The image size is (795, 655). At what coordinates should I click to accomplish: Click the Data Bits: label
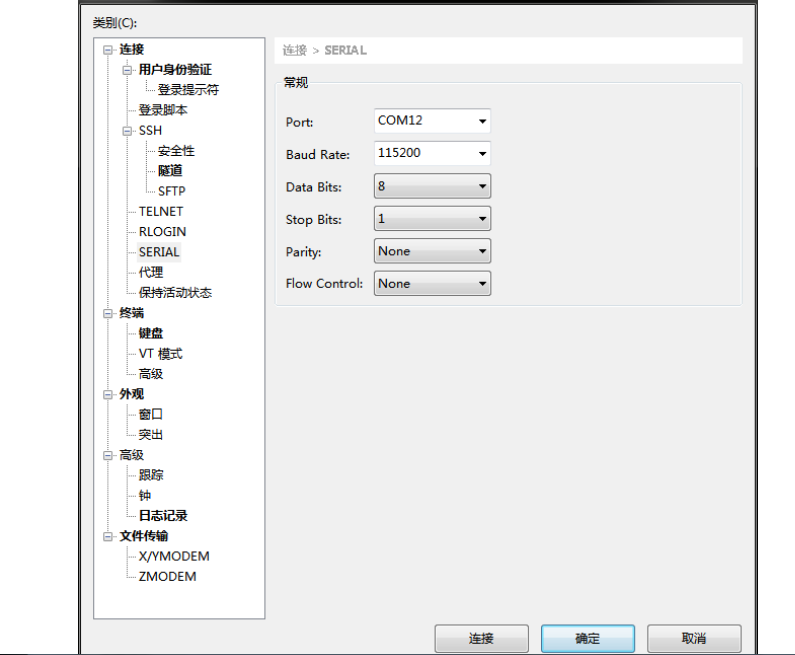(x=314, y=187)
